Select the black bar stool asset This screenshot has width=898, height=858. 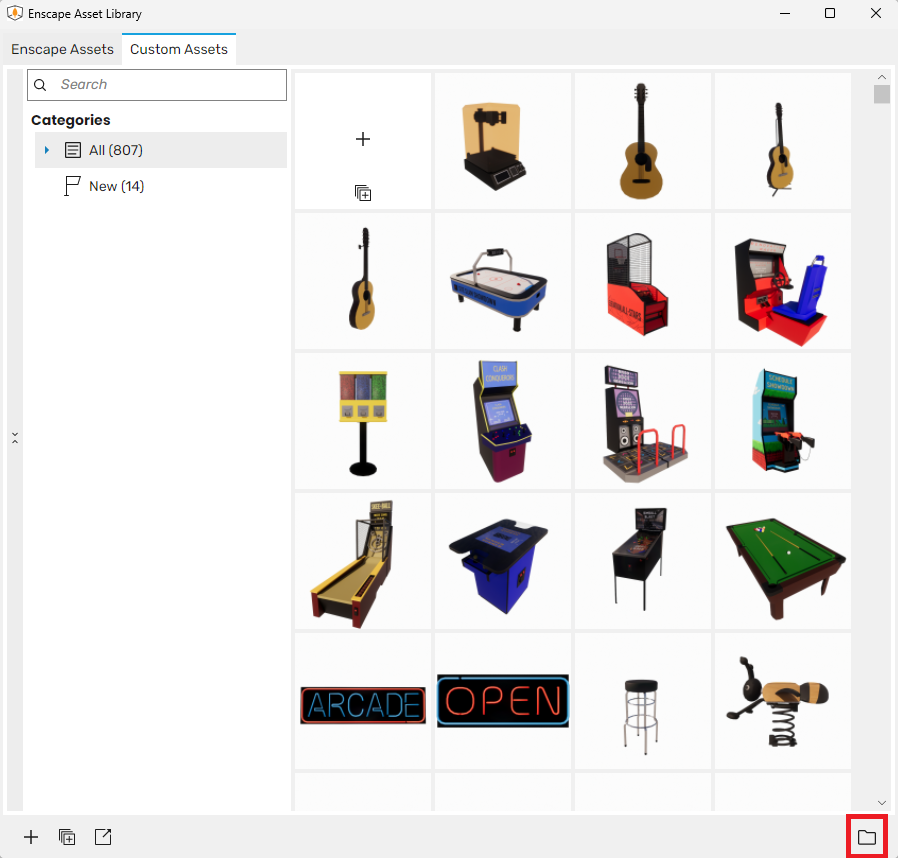click(x=643, y=701)
